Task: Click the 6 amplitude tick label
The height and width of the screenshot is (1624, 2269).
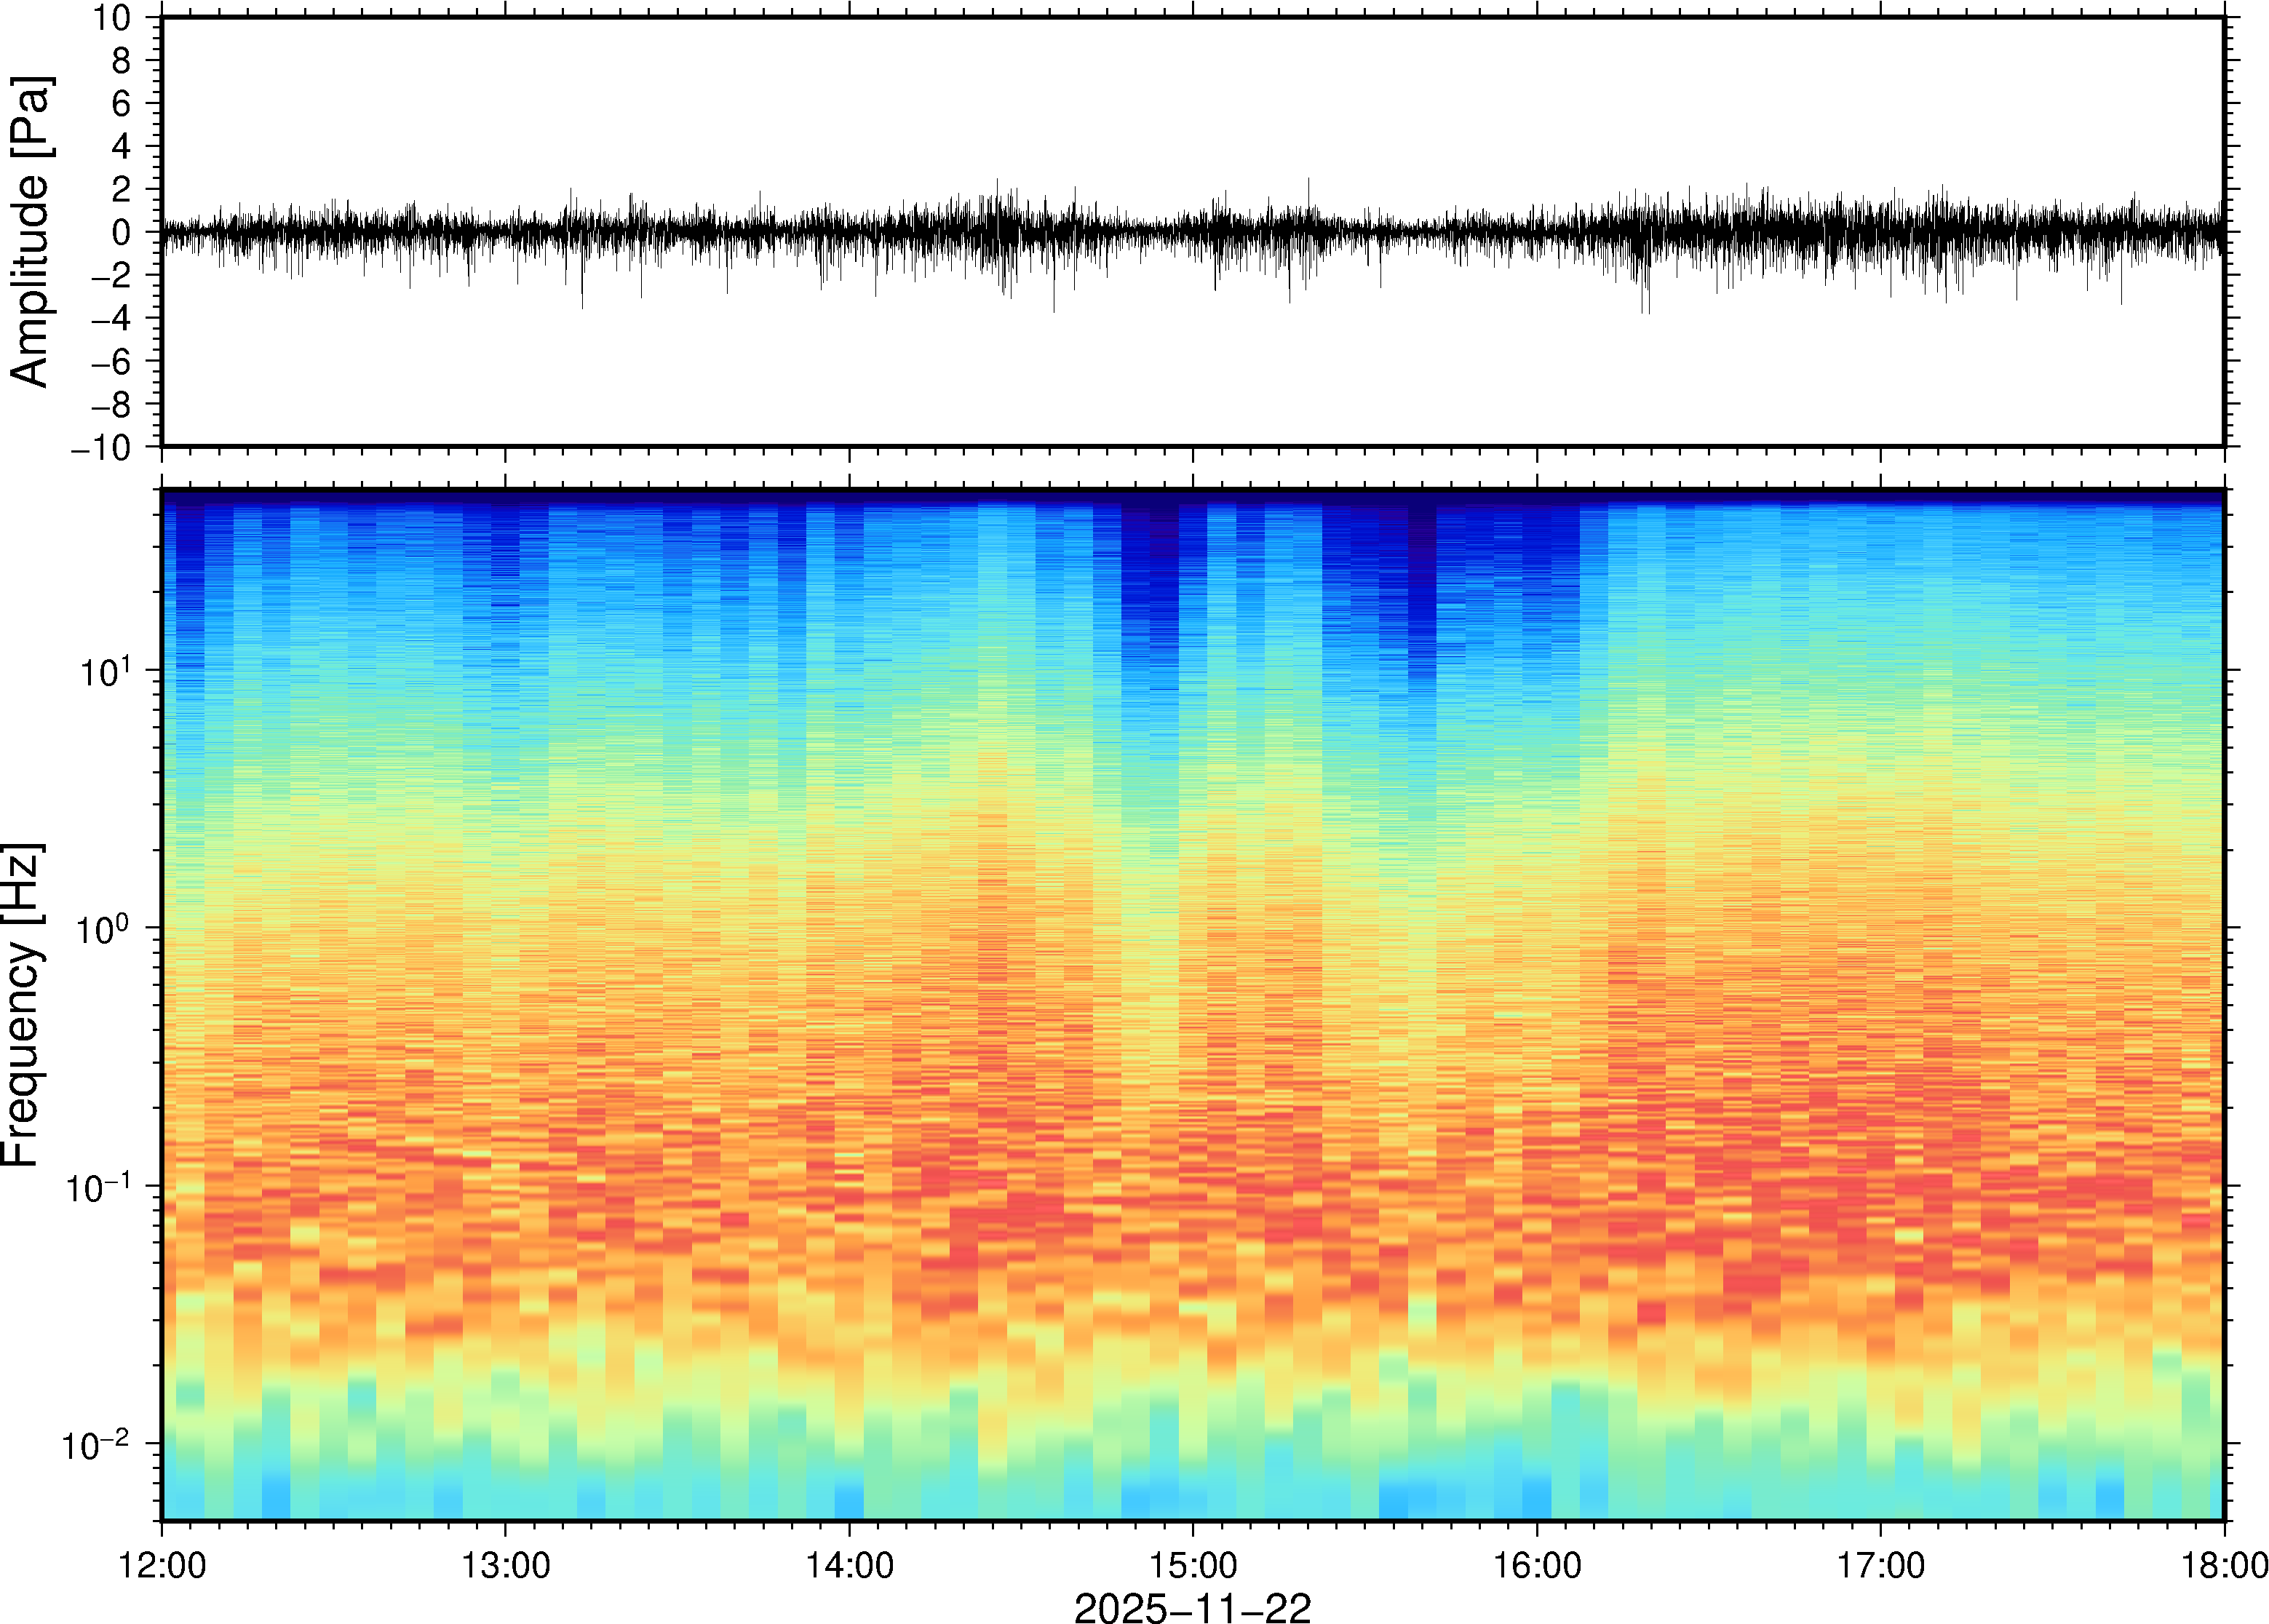Action: point(122,103)
